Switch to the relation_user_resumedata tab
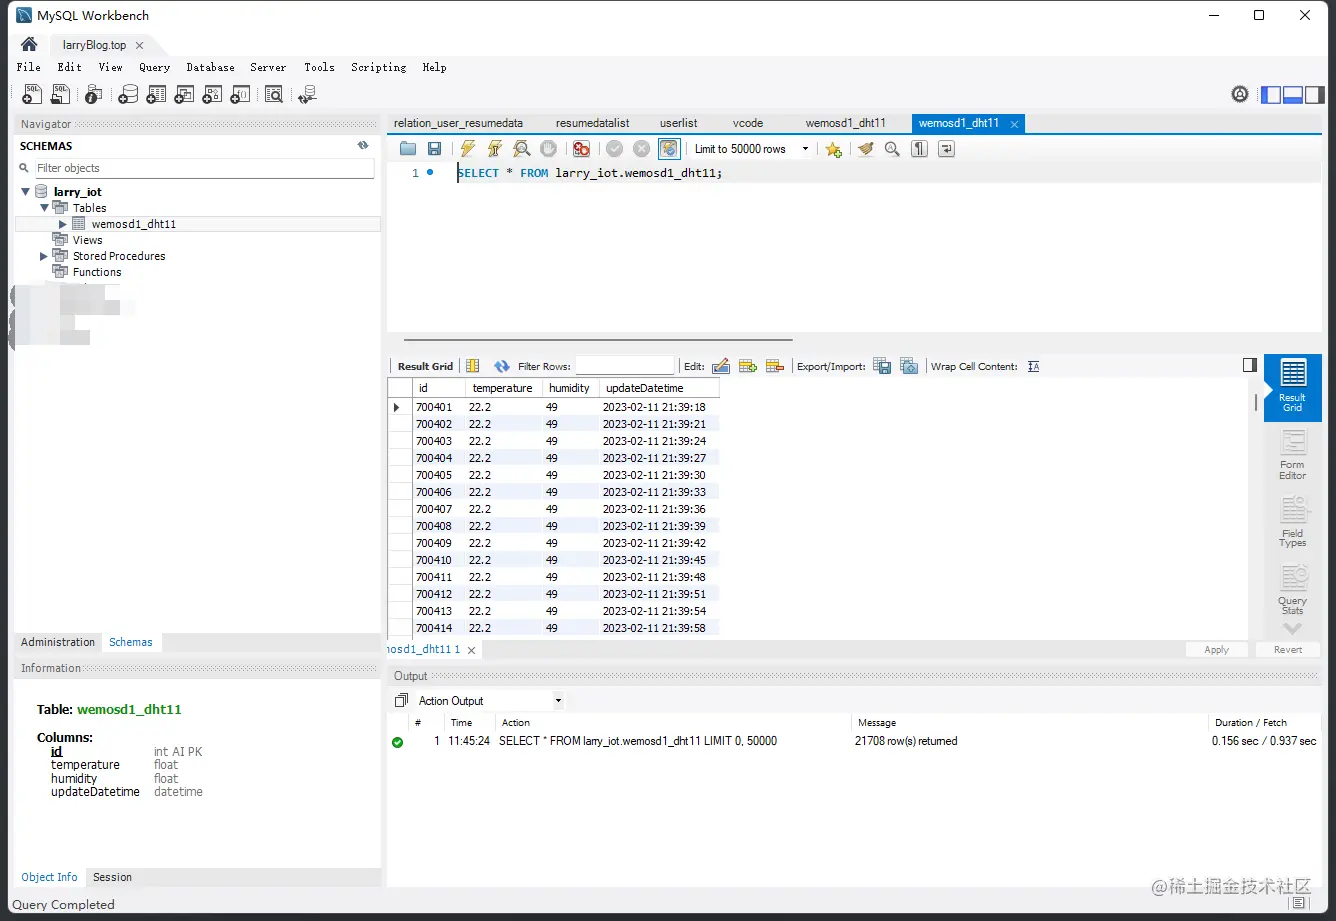The image size is (1336, 921). click(x=458, y=123)
